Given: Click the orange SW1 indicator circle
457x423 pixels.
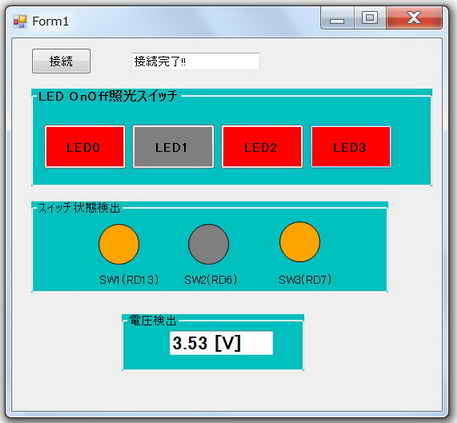Looking at the screenshot, I should pos(119,244).
